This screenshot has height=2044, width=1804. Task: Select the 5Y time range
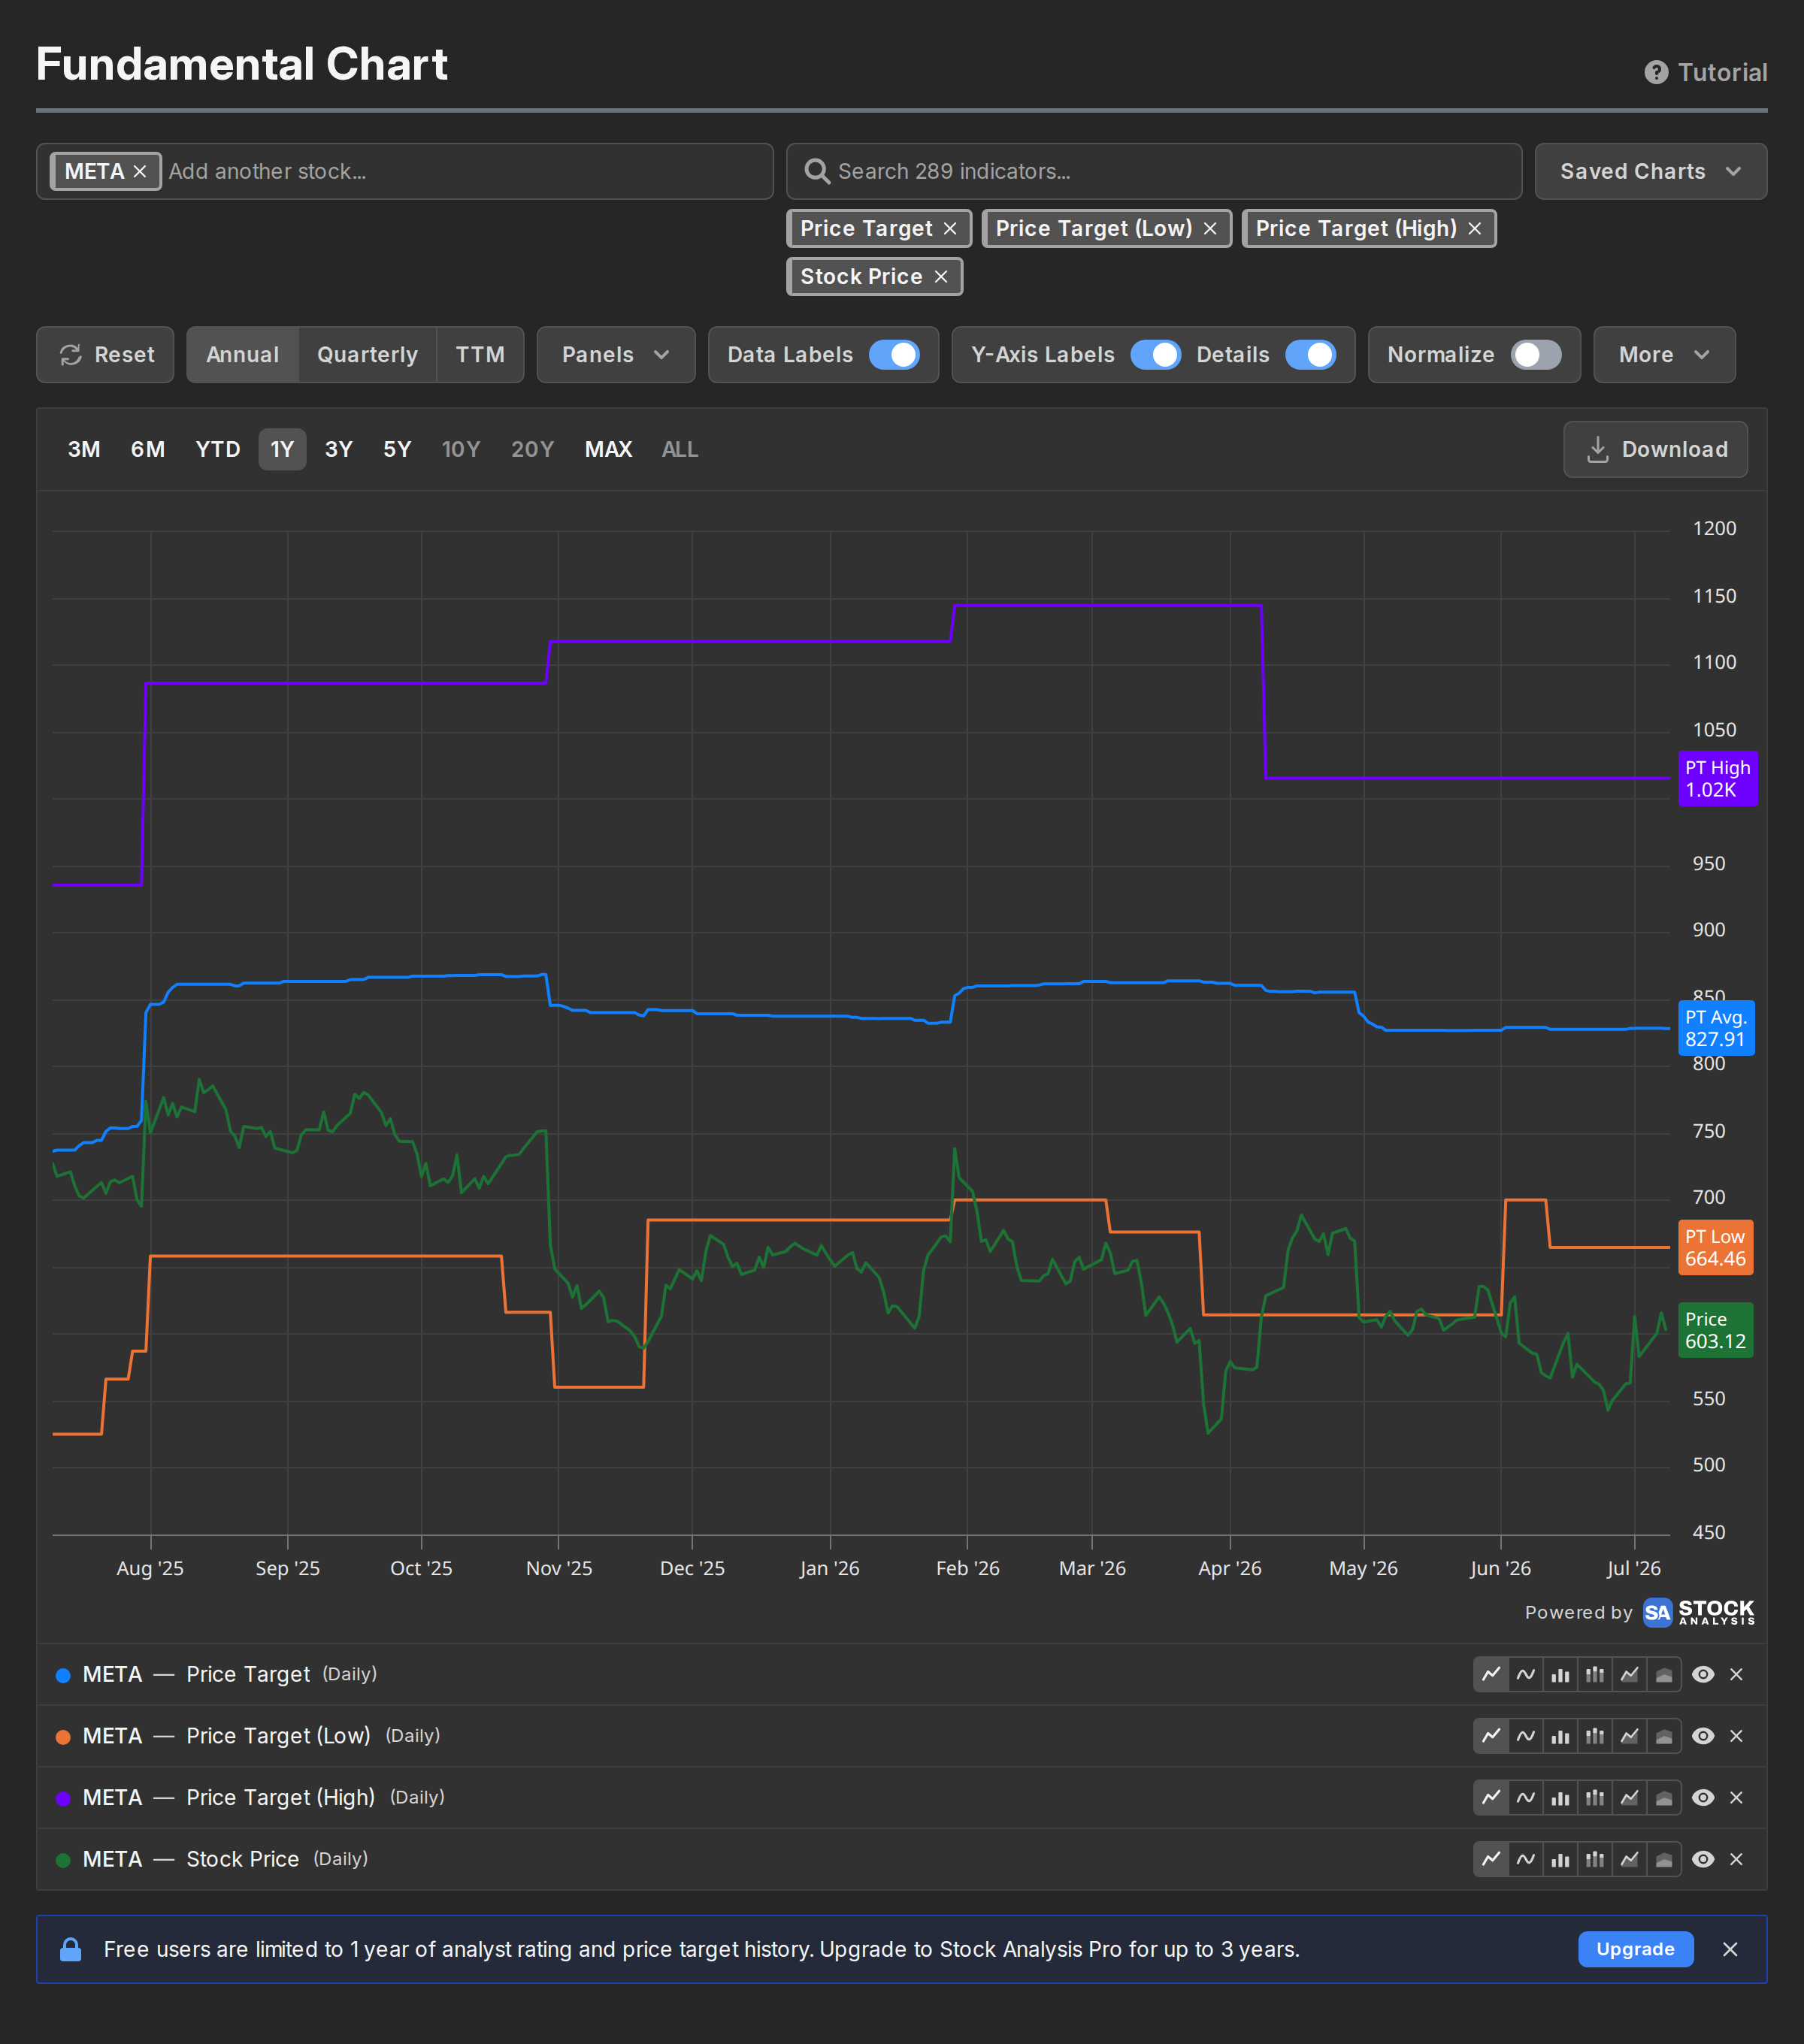[397, 449]
